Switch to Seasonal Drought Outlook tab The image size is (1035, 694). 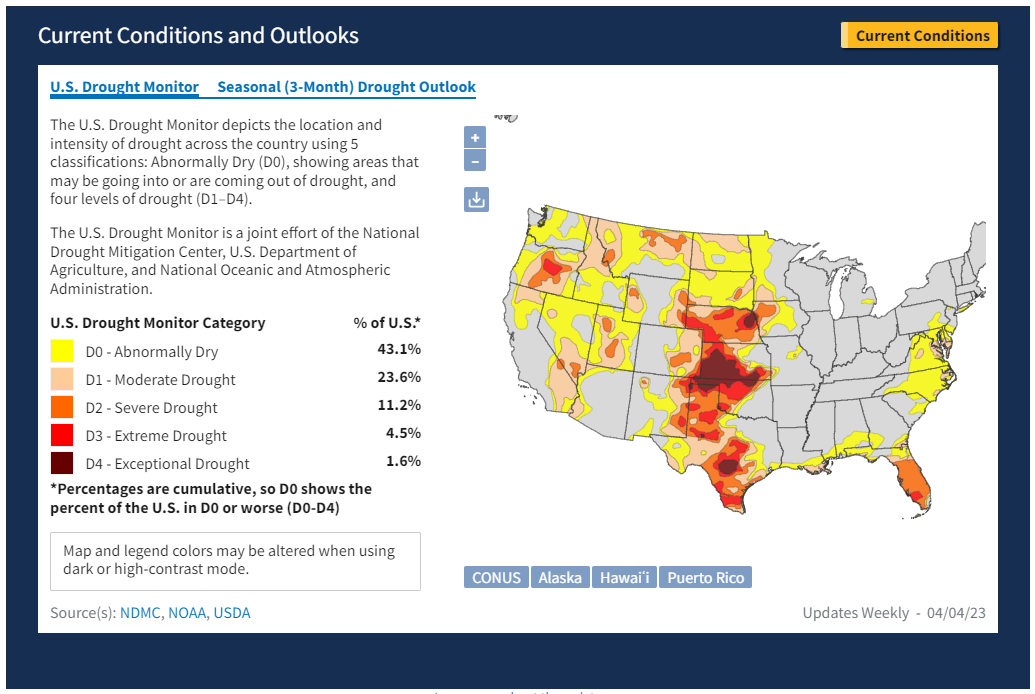346,87
